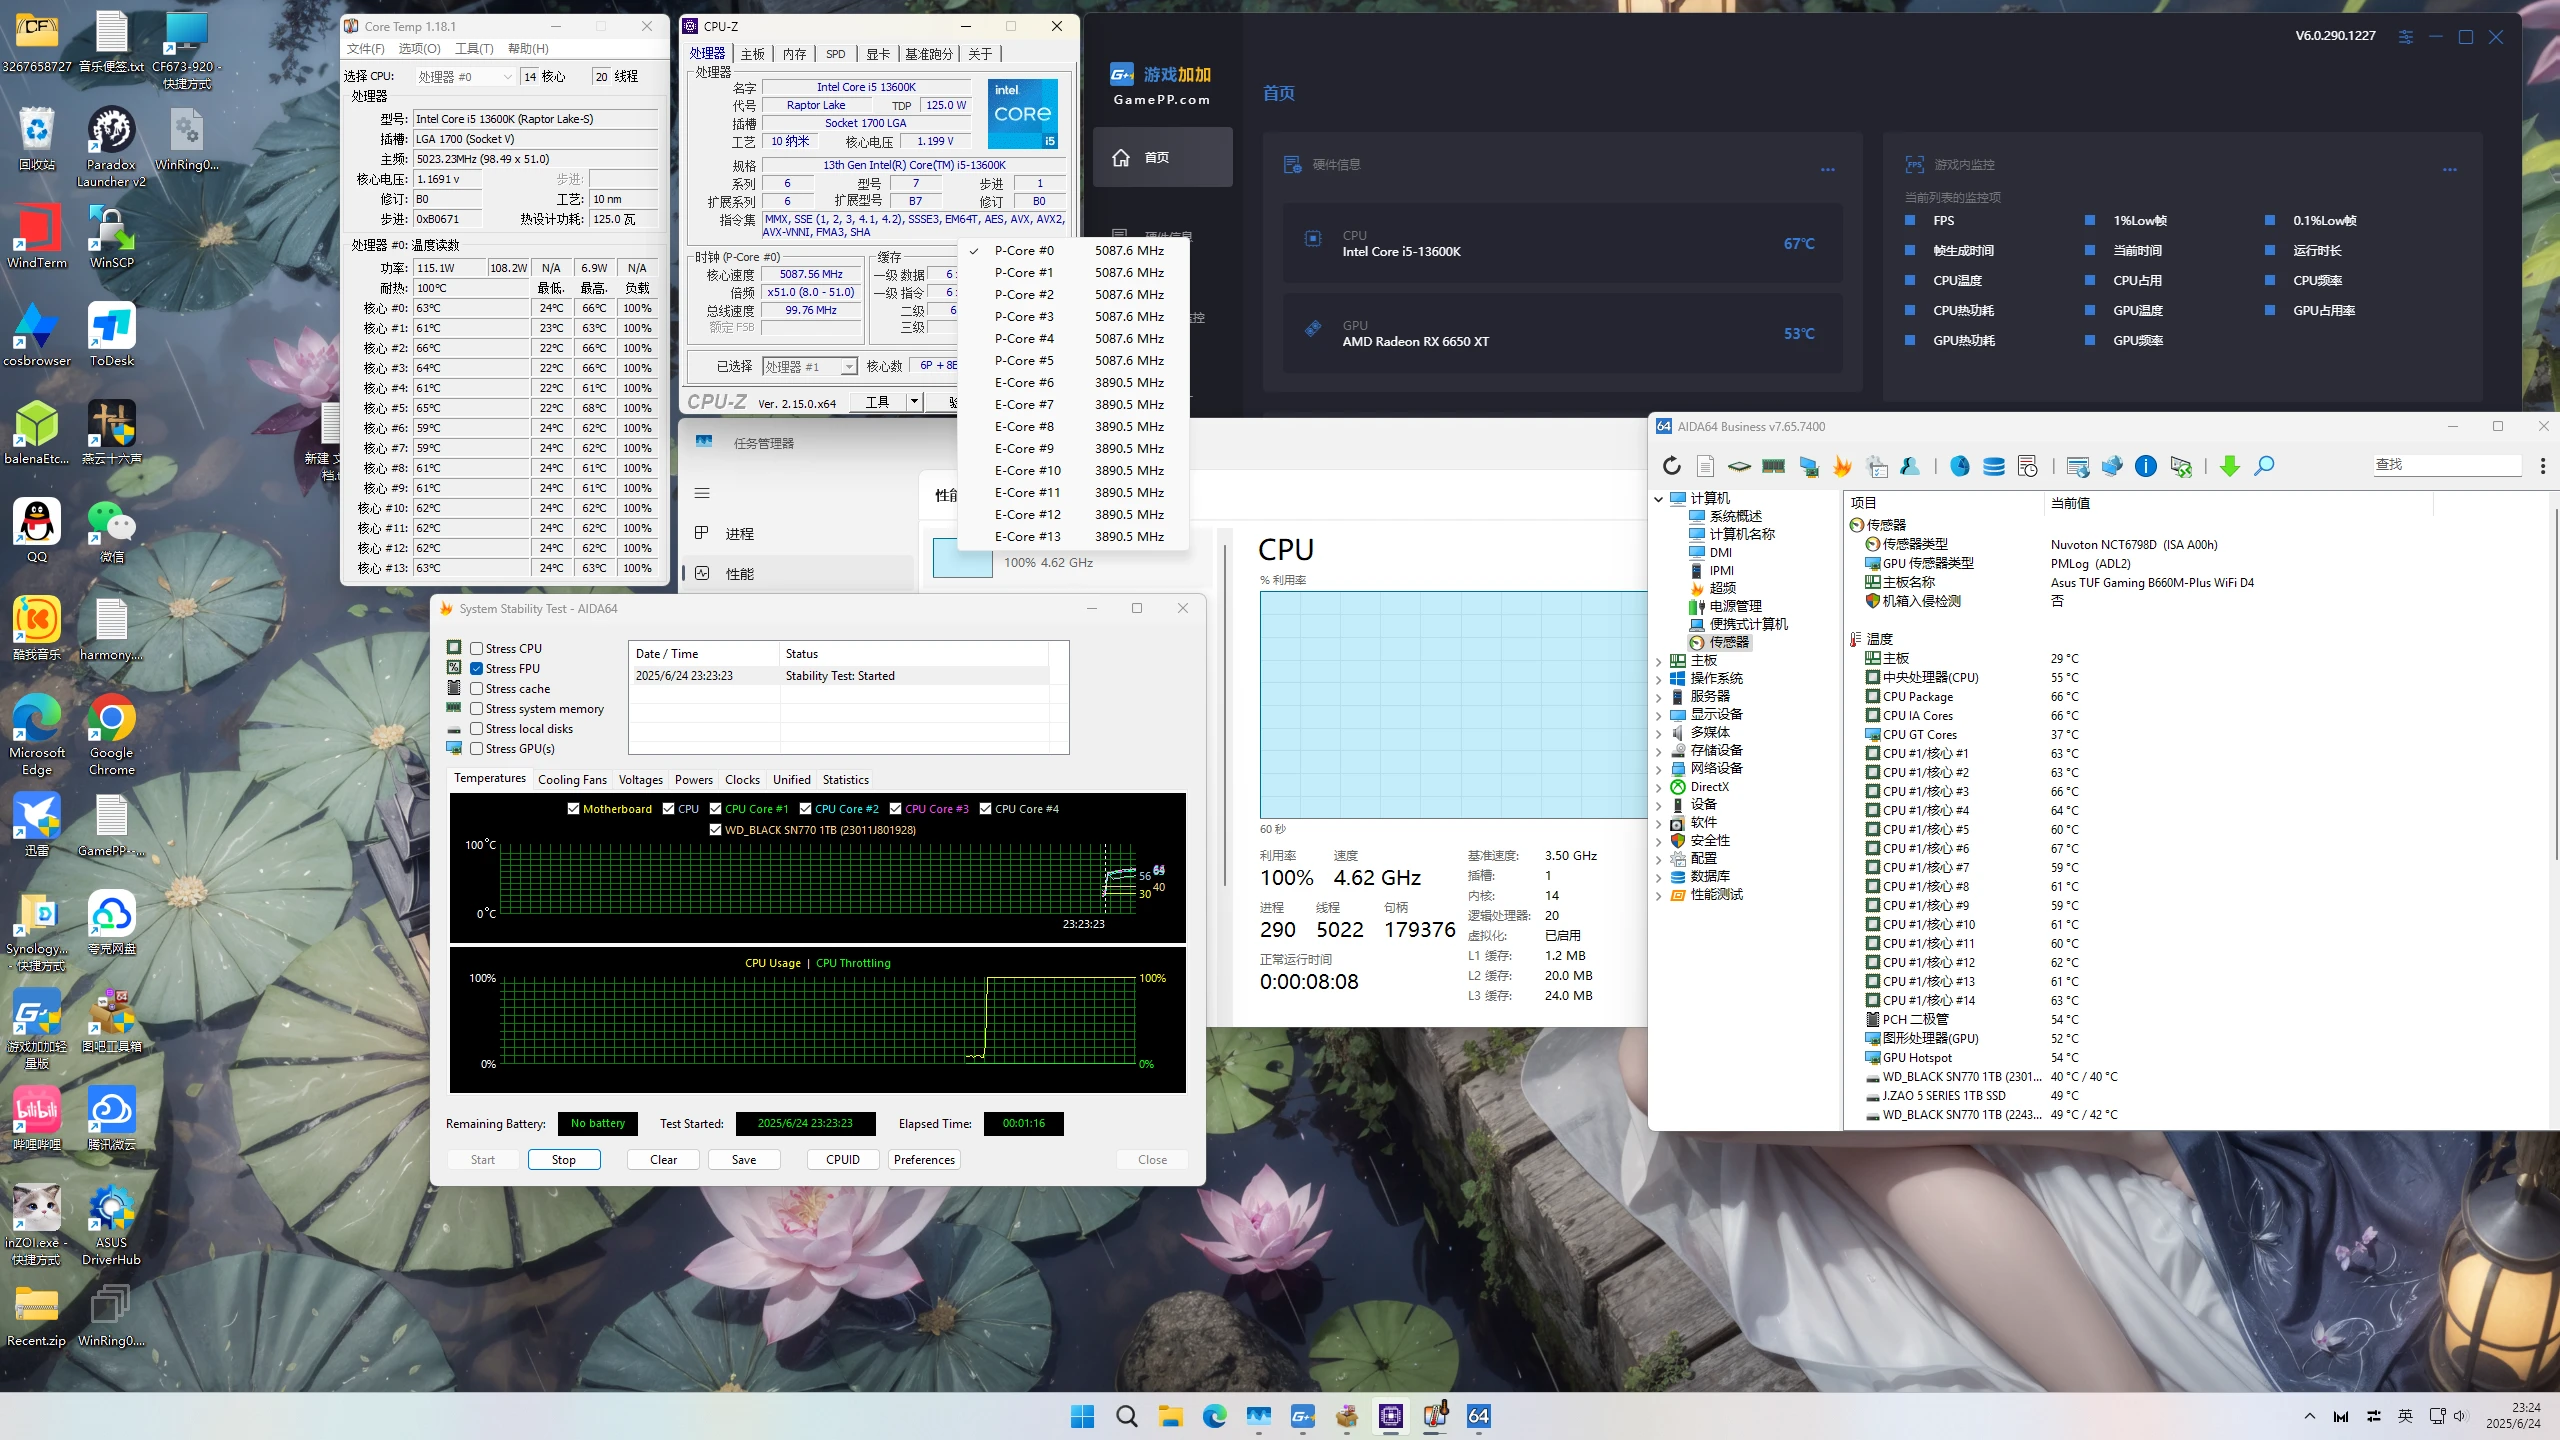
Task: Enable the Stress CPU checkbox
Action: 477,649
